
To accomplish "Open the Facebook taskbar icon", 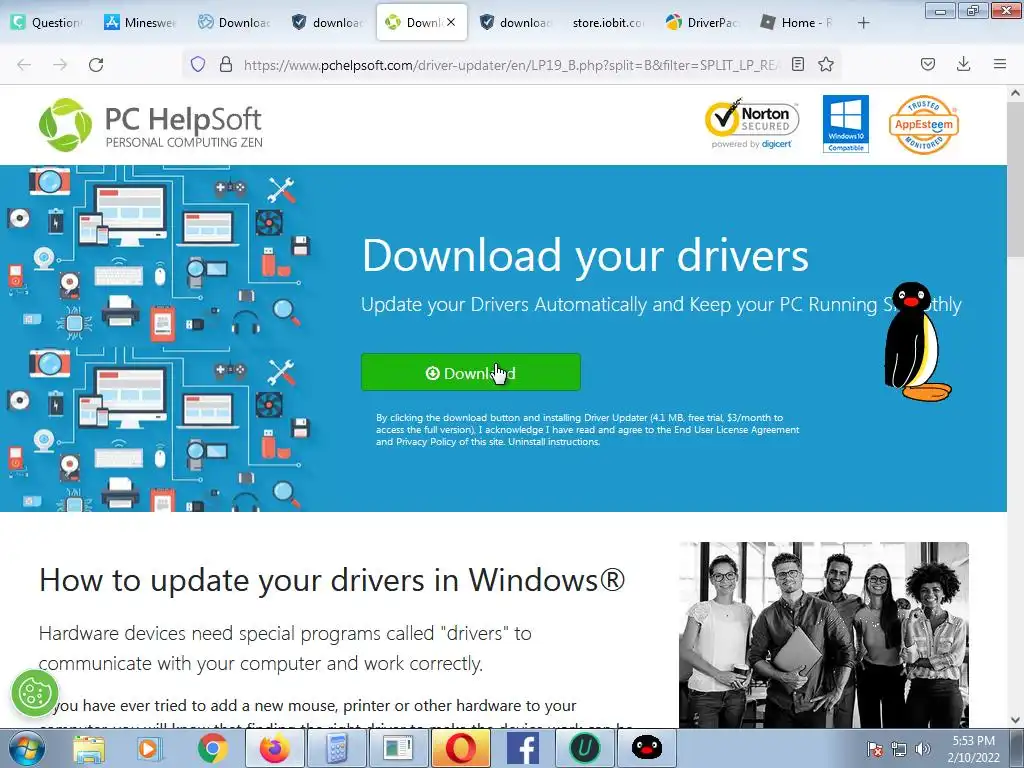I will [x=522, y=748].
